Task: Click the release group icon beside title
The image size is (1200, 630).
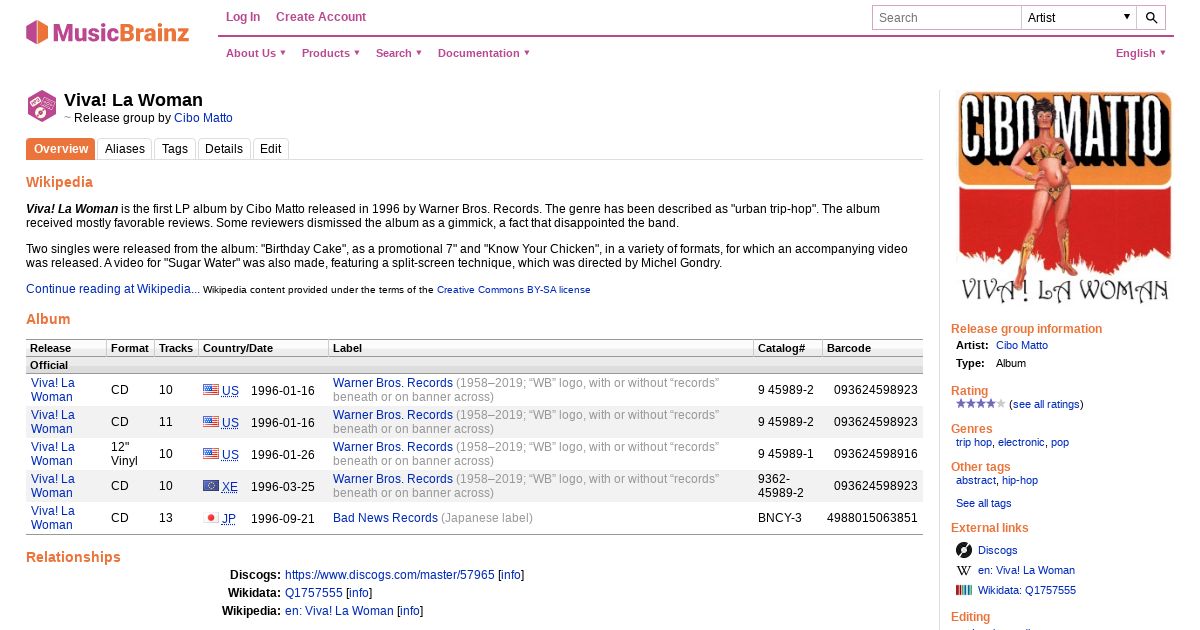Action: point(42,106)
